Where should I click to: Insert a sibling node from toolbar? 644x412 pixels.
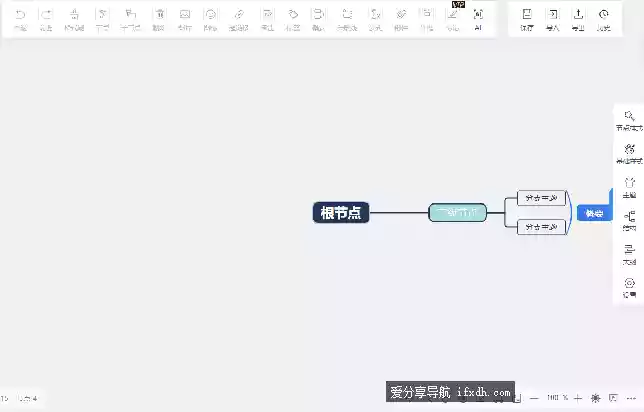(x=102, y=19)
